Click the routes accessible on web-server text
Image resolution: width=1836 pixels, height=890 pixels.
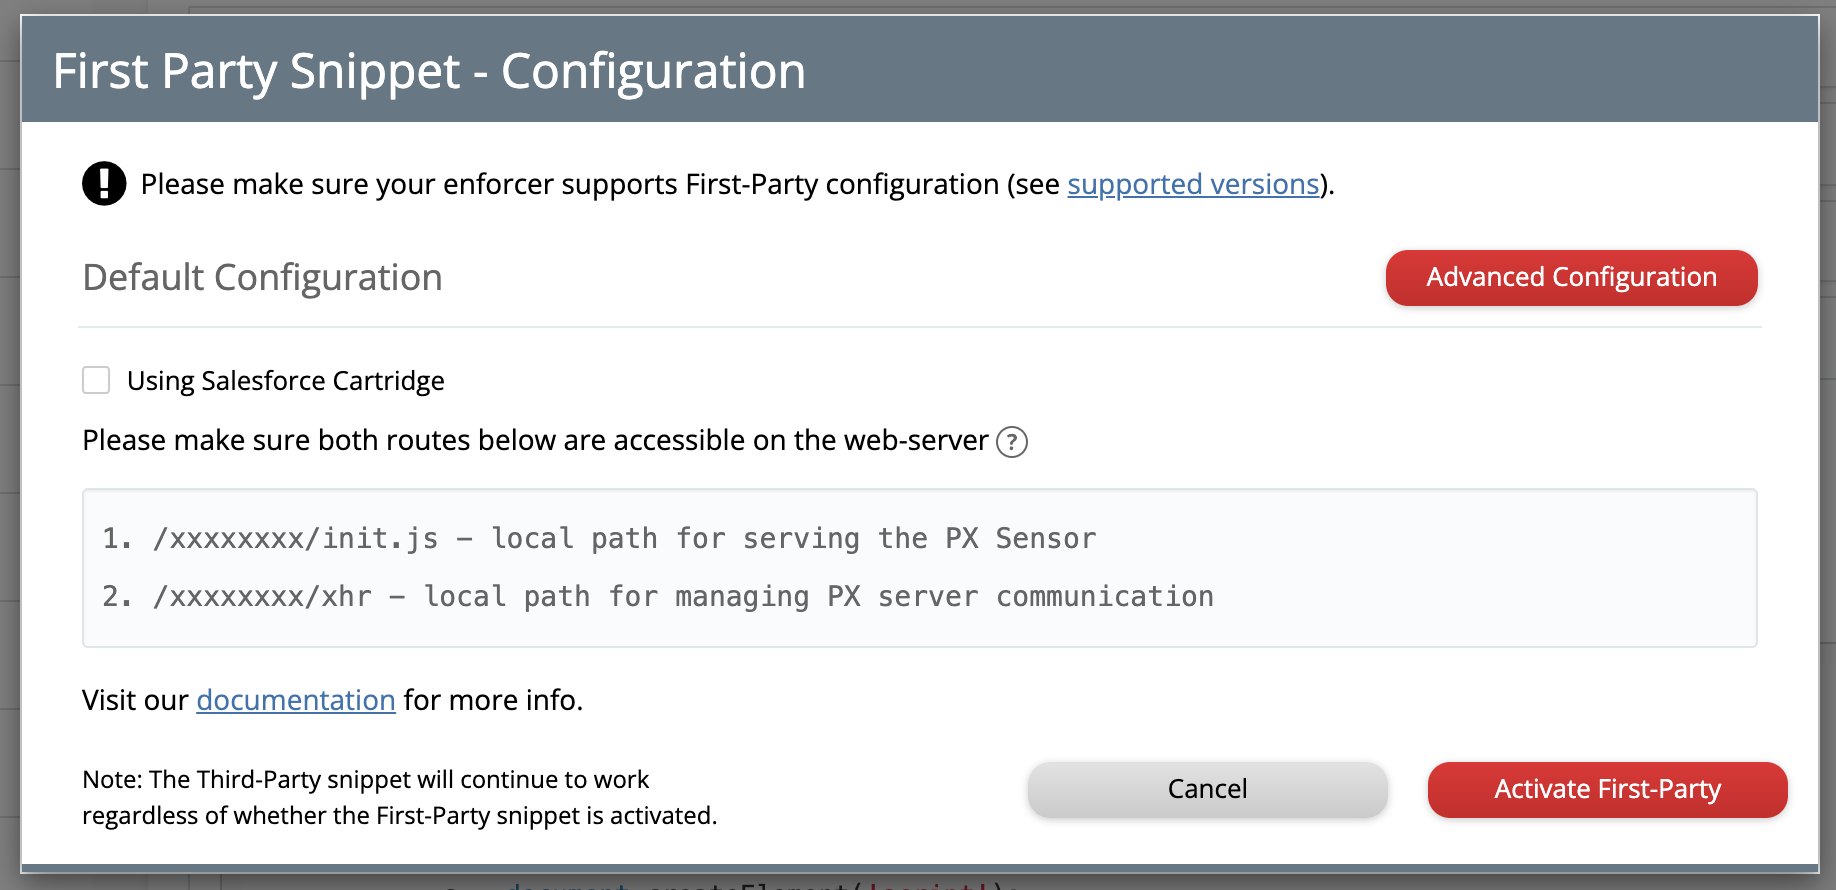pyautogui.click(x=535, y=440)
